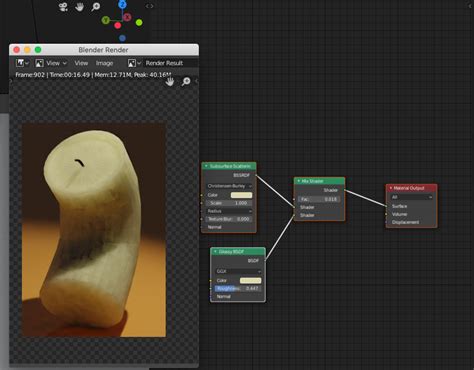The height and width of the screenshot is (370, 474).
Task: Click the pan hand icon in 3D viewport
Action: click(79, 6)
